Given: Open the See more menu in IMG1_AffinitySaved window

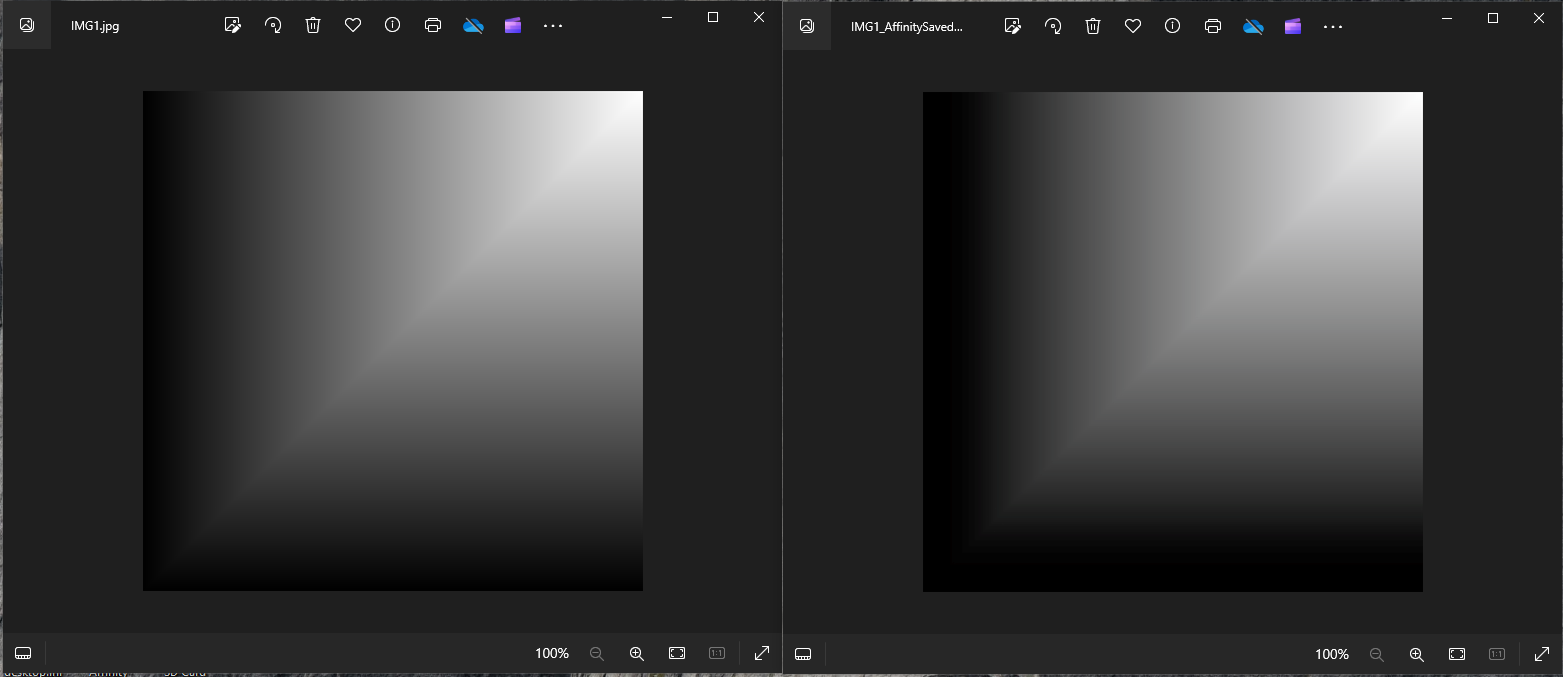Looking at the screenshot, I should click(x=1333, y=26).
